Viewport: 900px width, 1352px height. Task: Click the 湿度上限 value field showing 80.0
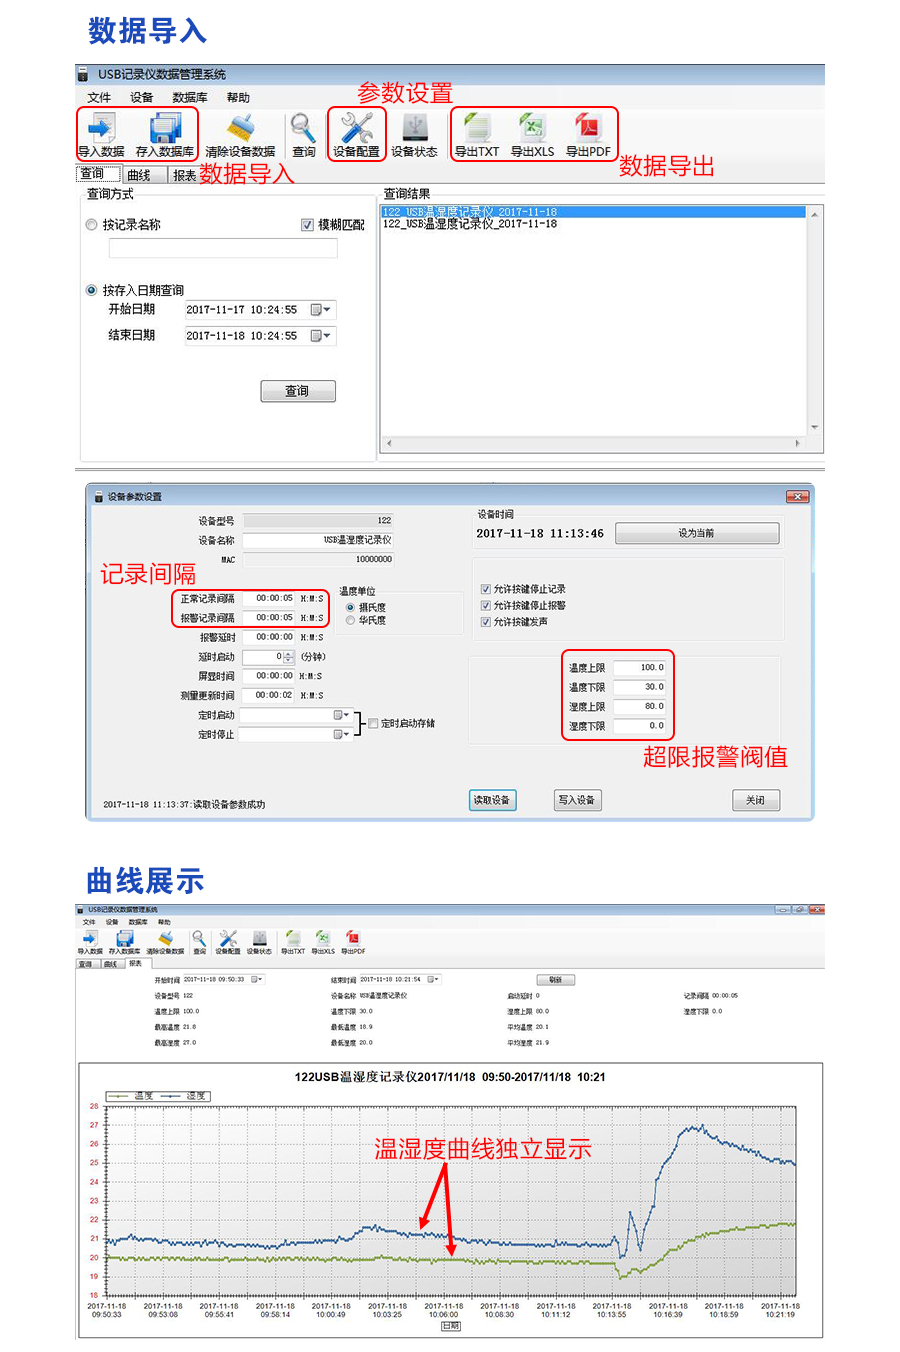coord(640,707)
